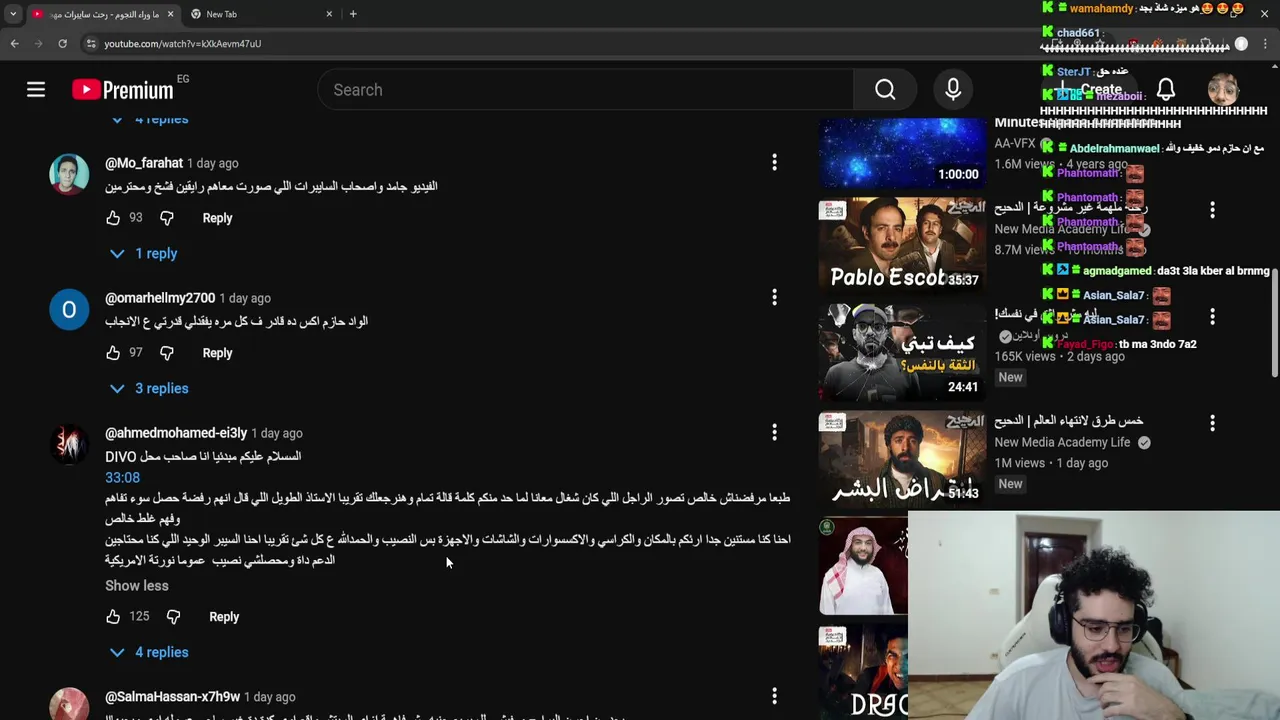The width and height of the screenshot is (1280, 720).
Task: Open options menu for @omarhellmy2700 comment
Action: click(x=774, y=297)
